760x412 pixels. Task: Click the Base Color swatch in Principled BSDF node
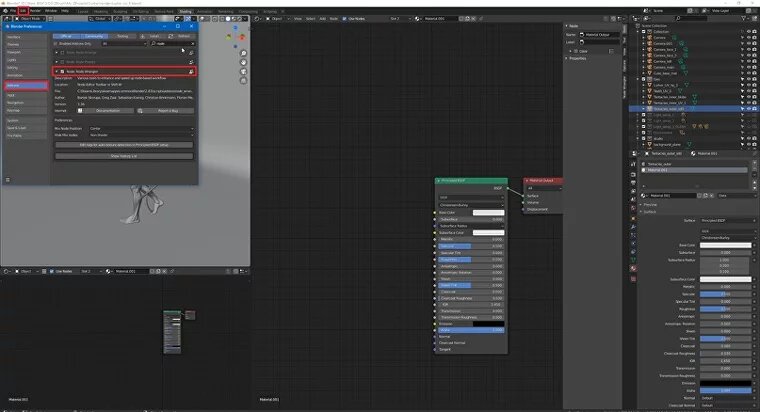[x=489, y=212]
